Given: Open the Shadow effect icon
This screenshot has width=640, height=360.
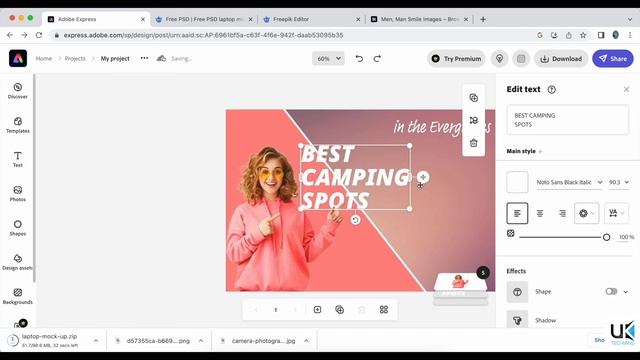Looking at the screenshot, I should 517,320.
